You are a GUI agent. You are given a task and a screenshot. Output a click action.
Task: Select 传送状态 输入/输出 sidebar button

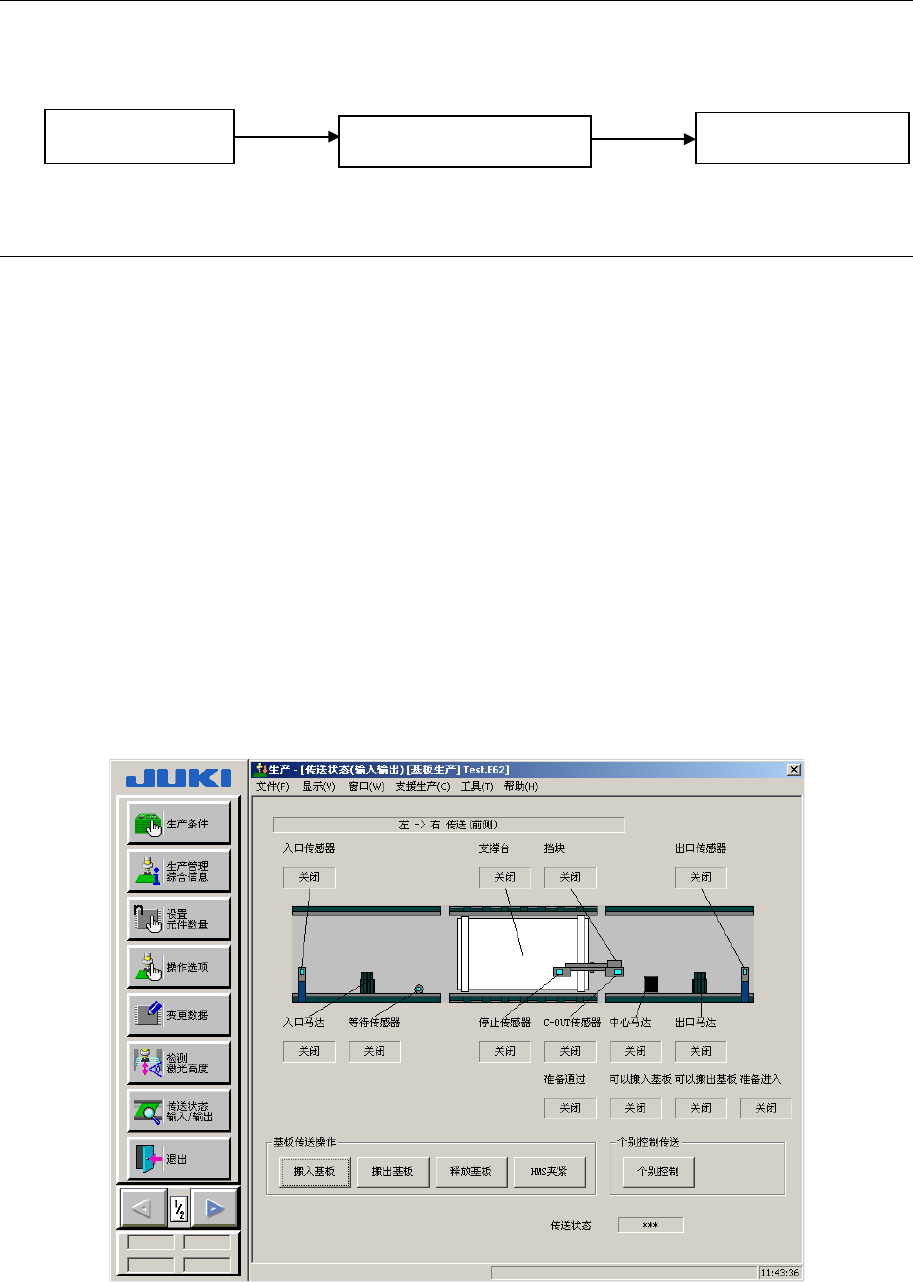pos(179,1110)
